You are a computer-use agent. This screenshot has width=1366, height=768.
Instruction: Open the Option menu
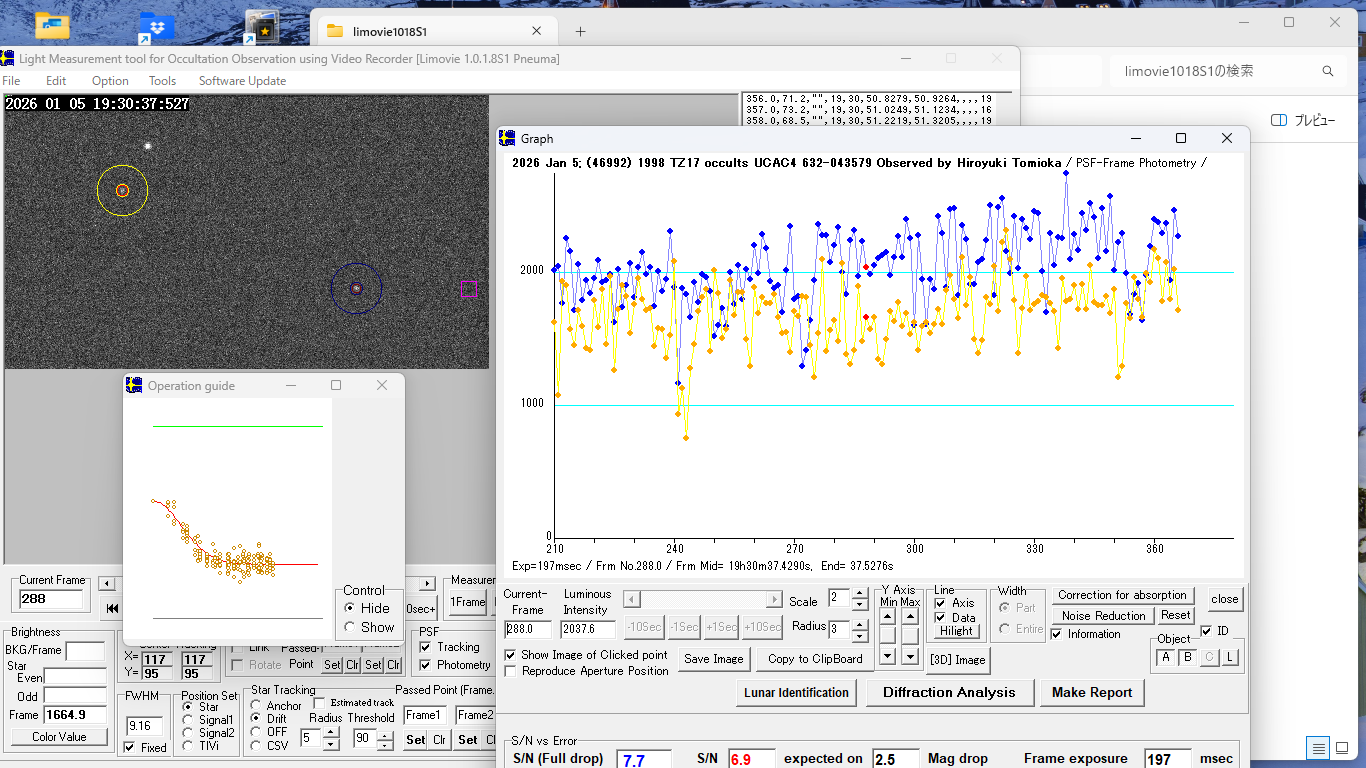[x=110, y=81]
